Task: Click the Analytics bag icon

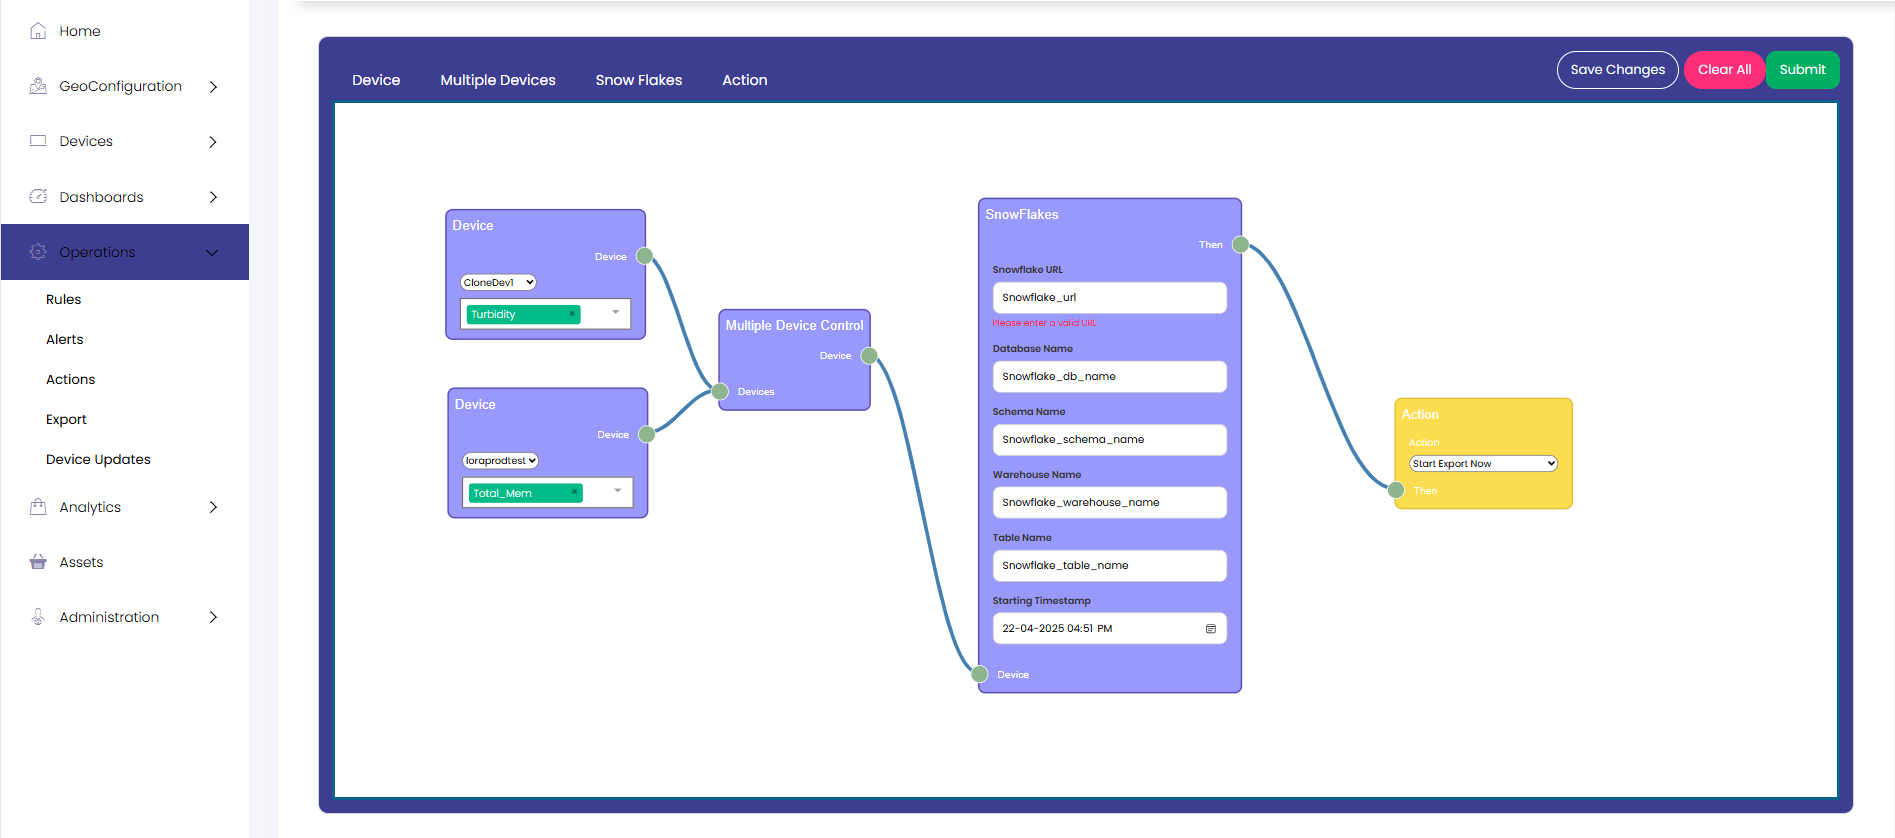Action: [38, 507]
